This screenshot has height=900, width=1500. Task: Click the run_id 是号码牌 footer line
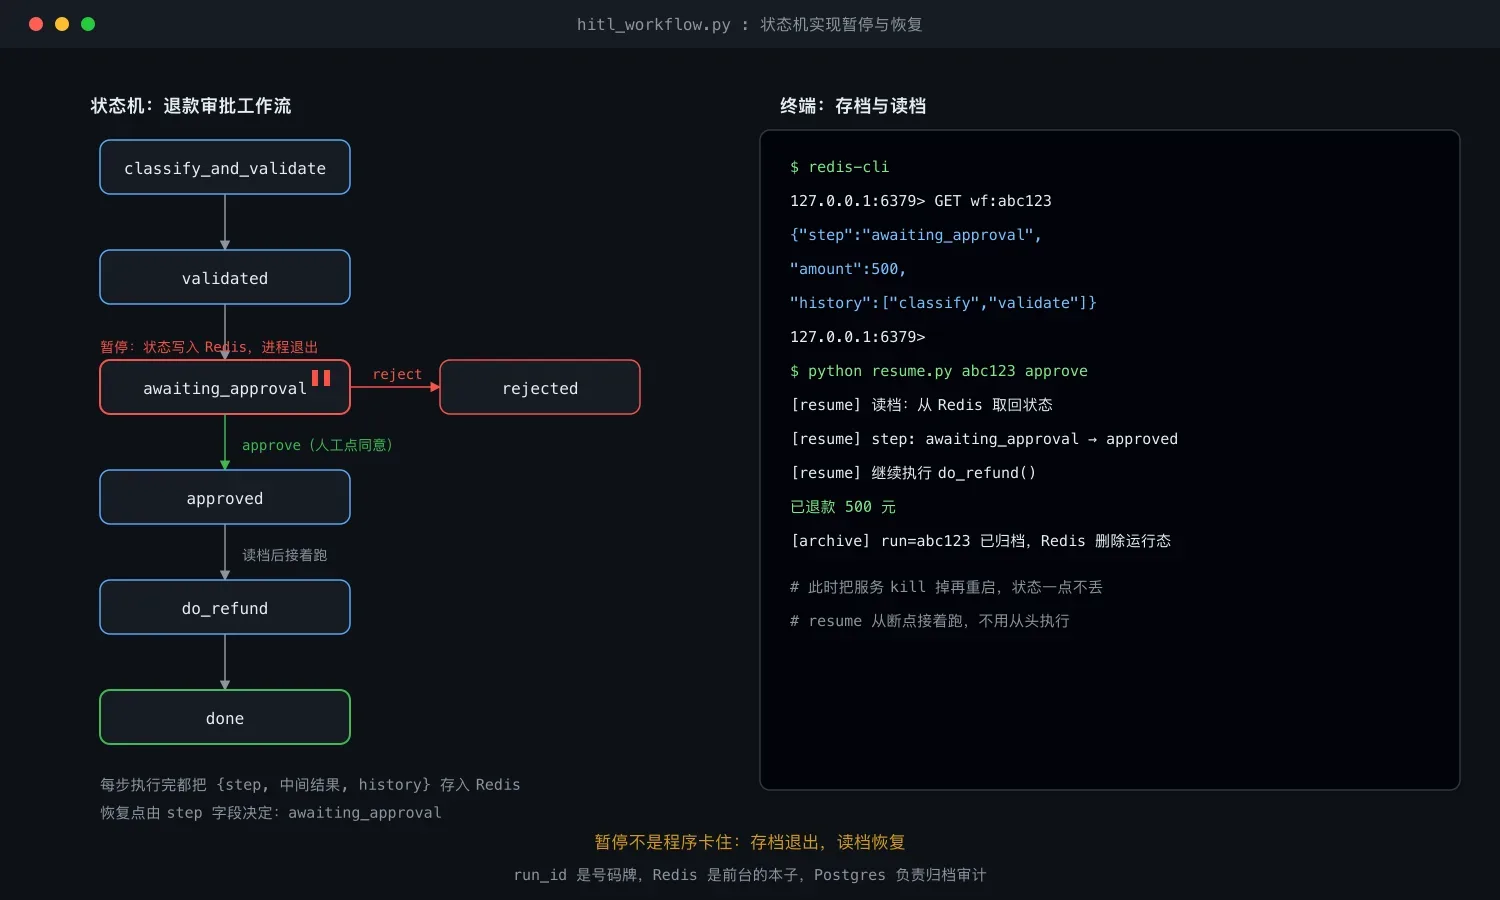click(x=750, y=875)
